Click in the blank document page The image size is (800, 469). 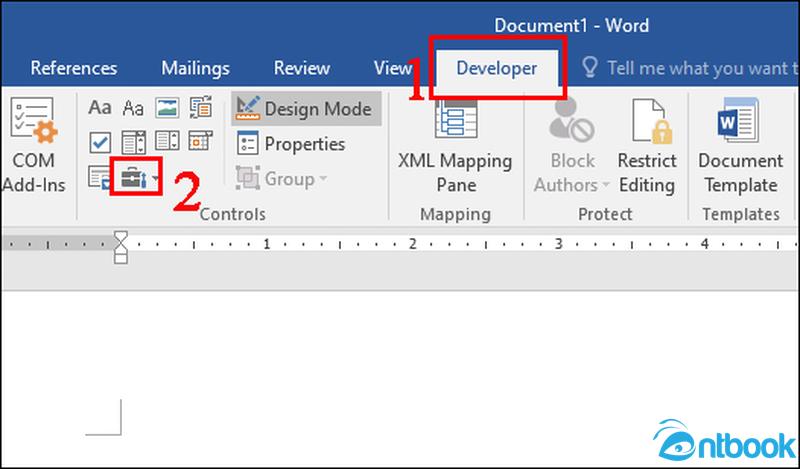point(400,378)
